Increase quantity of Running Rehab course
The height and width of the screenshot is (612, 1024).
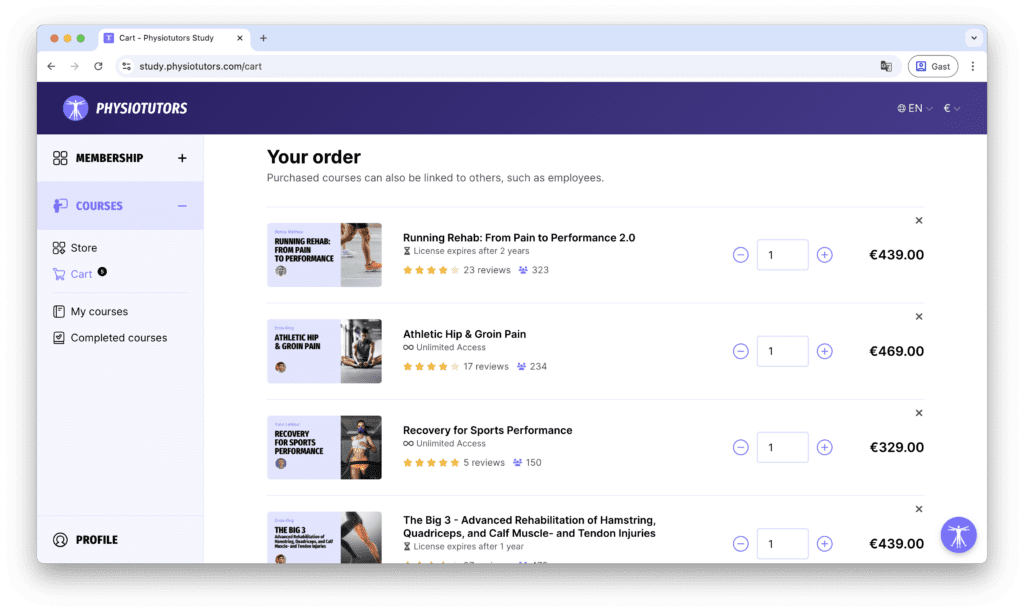(x=824, y=255)
